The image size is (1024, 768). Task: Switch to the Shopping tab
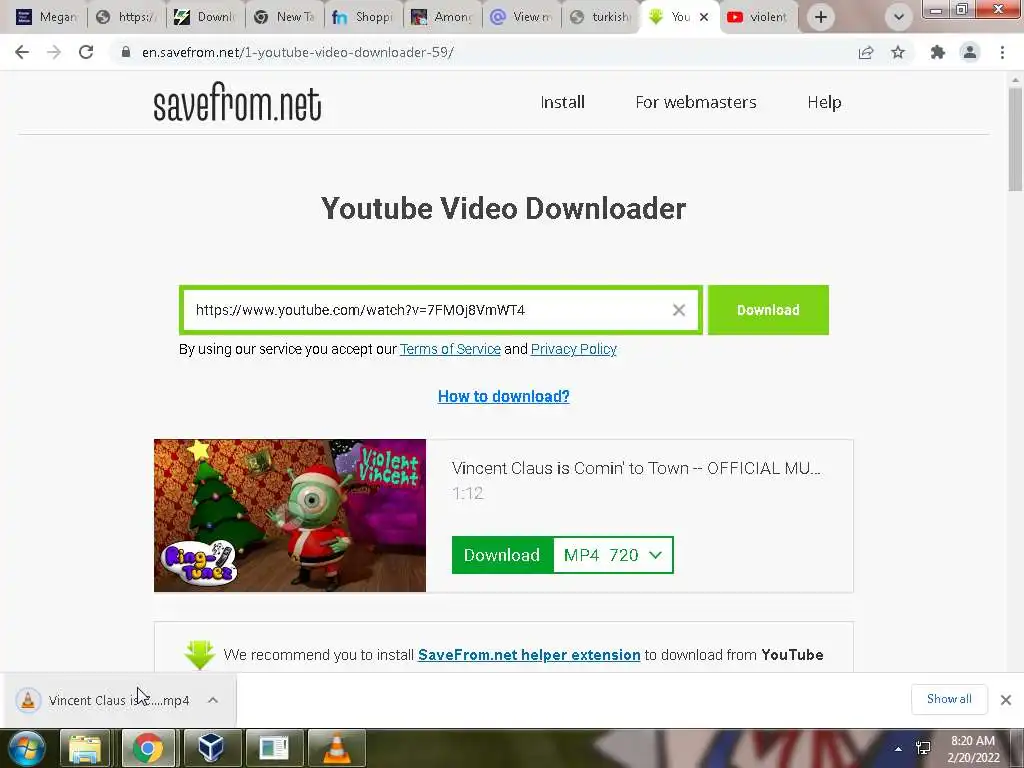click(x=362, y=17)
